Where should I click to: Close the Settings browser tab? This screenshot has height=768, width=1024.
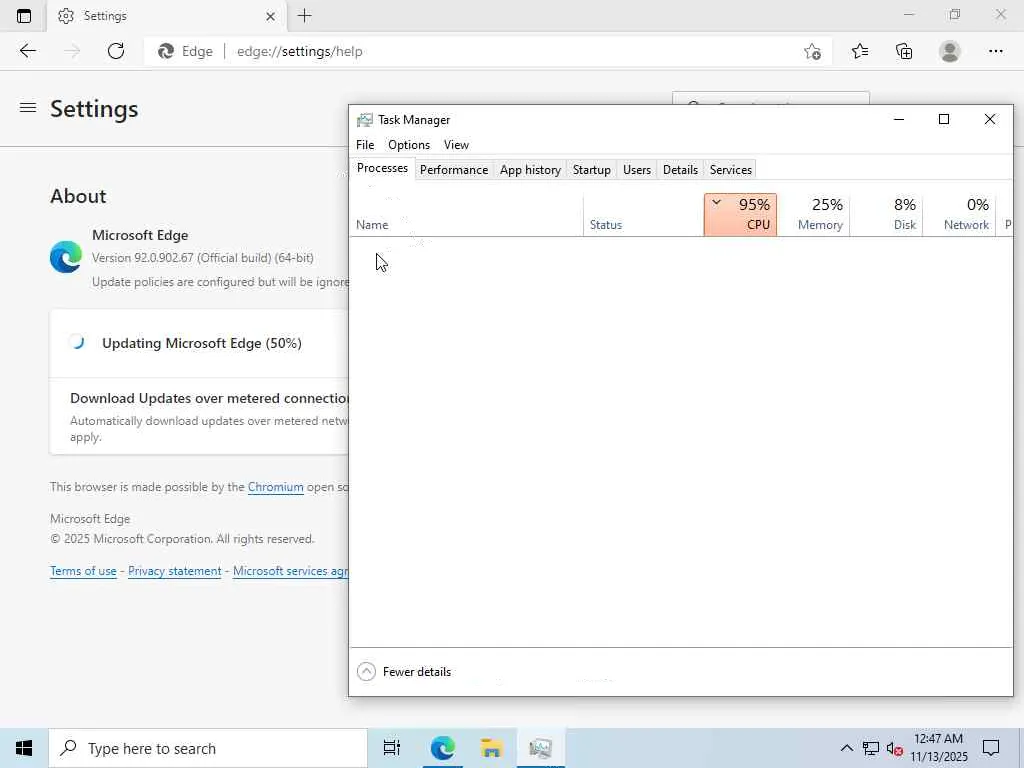[x=270, y=16]
